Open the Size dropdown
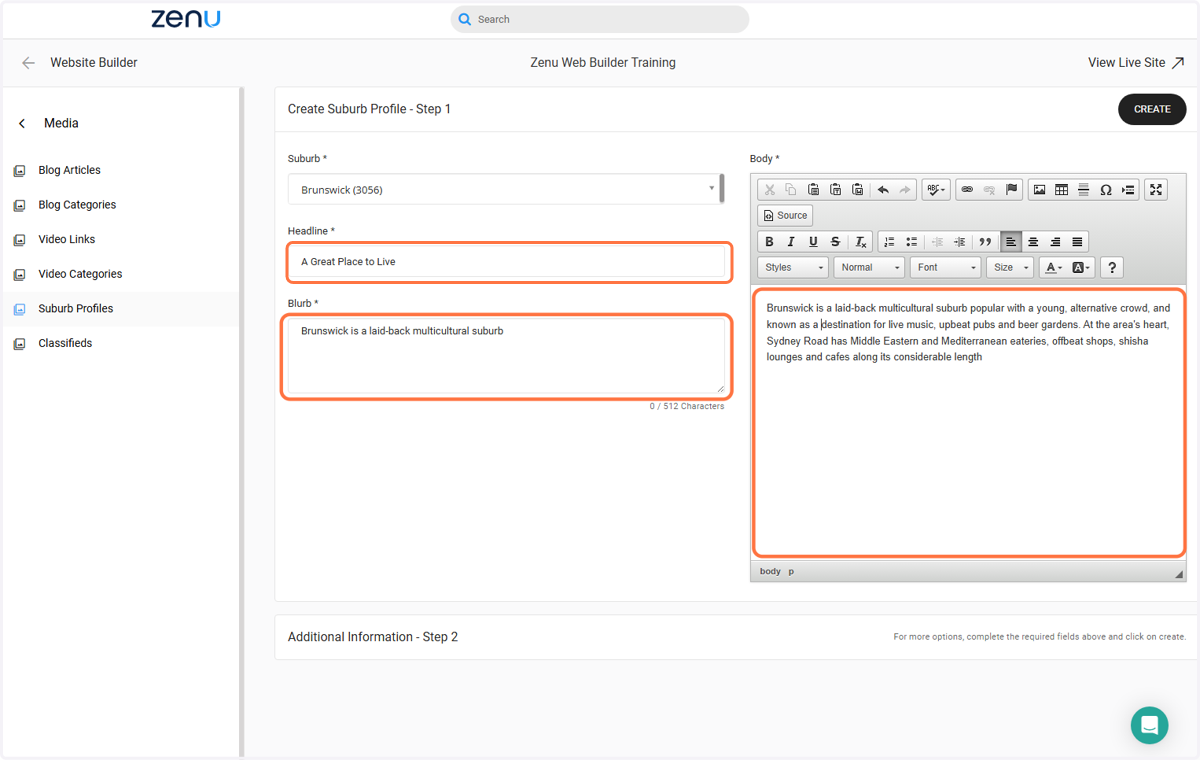 (1010, 267)
